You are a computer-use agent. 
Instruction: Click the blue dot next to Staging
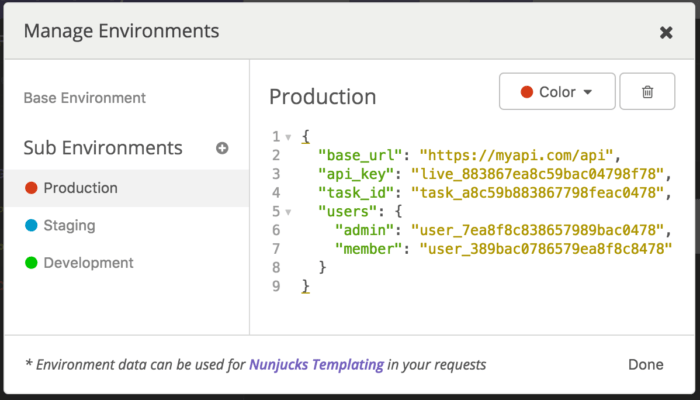[31, 225]
